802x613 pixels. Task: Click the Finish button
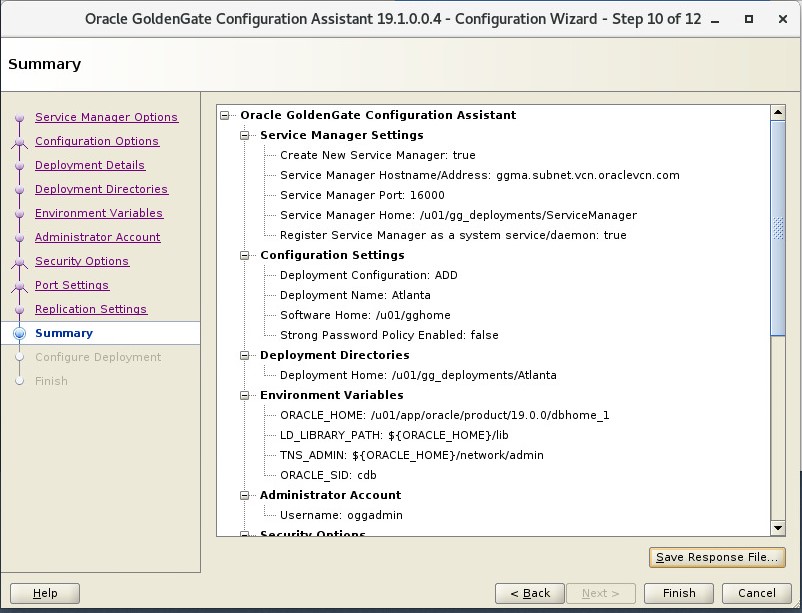tap(679, 593)
